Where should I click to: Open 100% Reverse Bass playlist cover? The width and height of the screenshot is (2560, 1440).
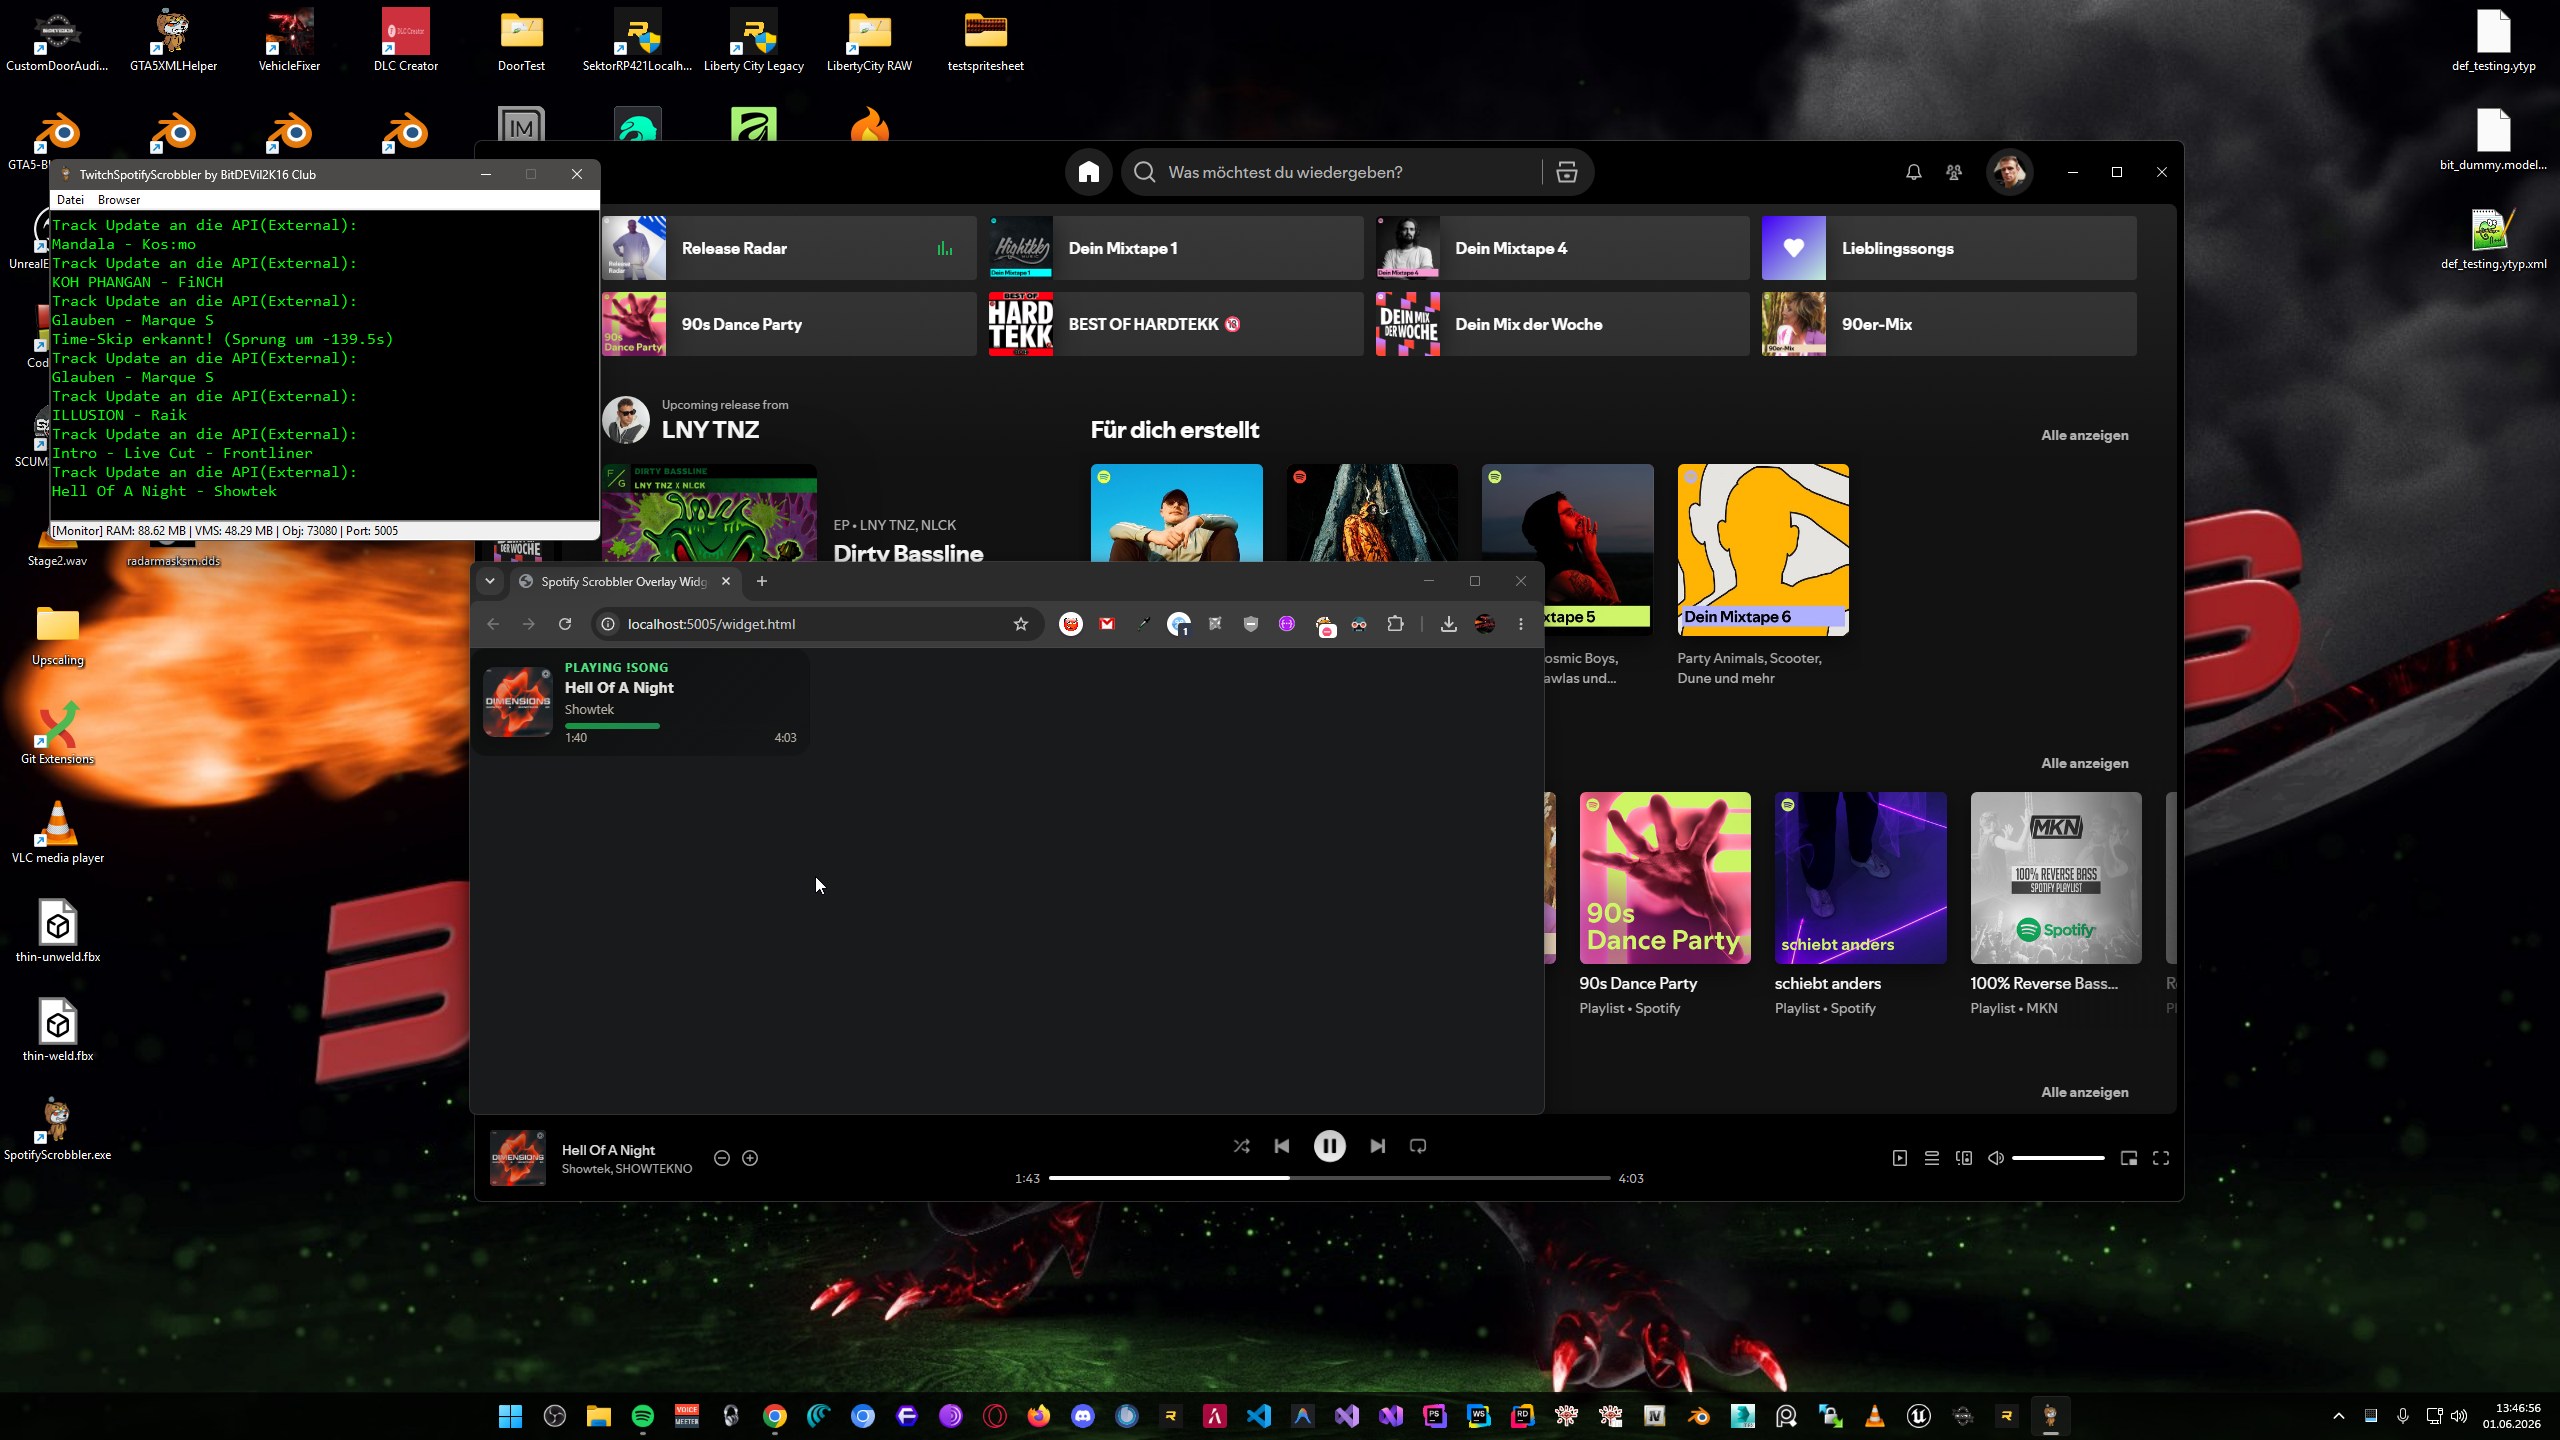pos(2056,878)
